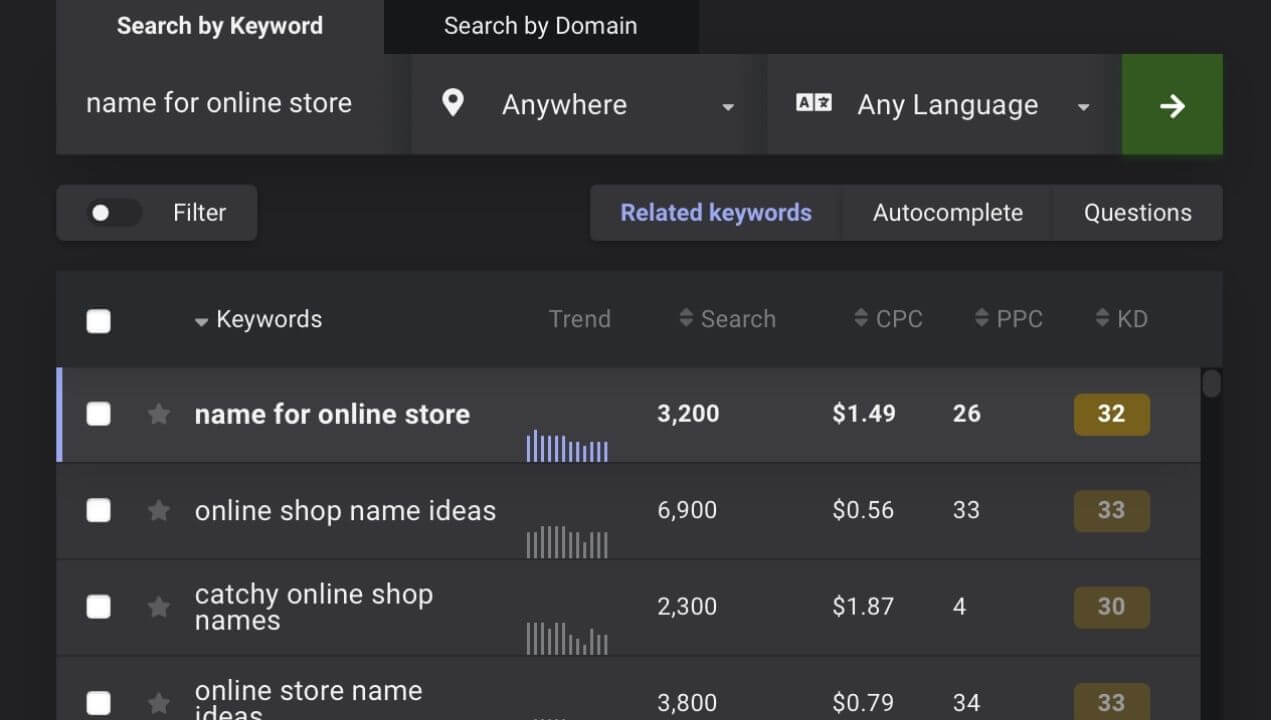Check the 'online store name ideas' row checkbox
Image resolution: width=1280 pixels, height=720 pixels.
point(98,703)
